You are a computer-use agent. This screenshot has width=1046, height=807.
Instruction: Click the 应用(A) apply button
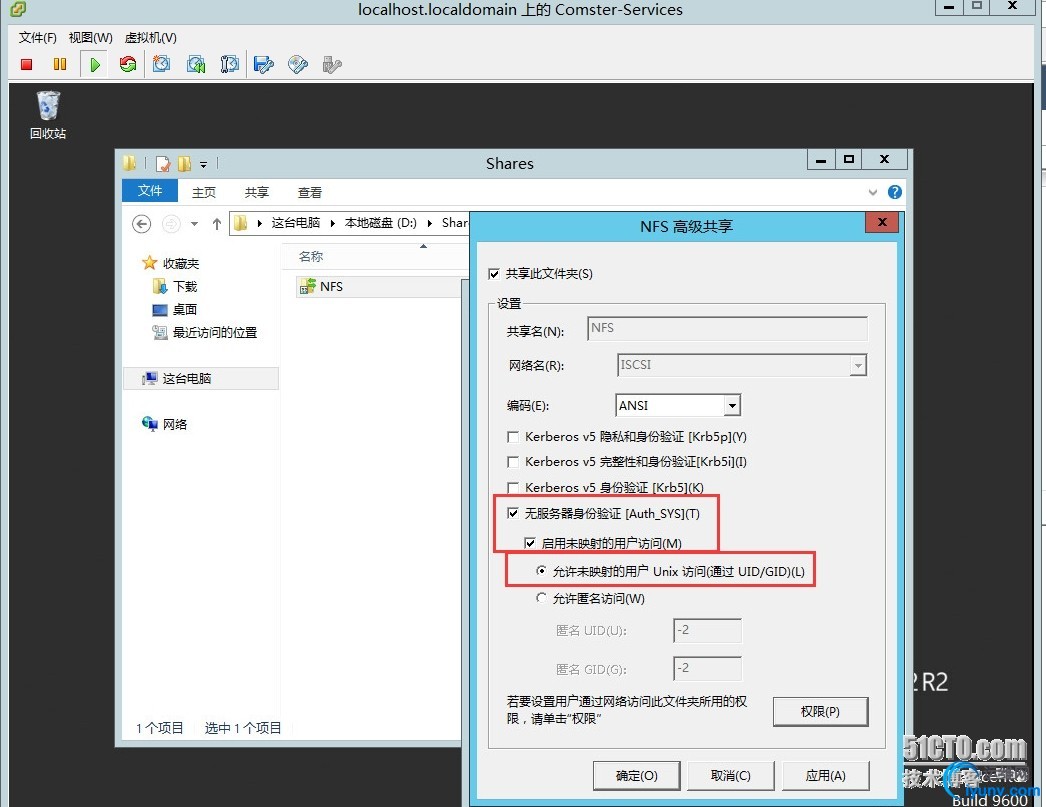(825, 776)
